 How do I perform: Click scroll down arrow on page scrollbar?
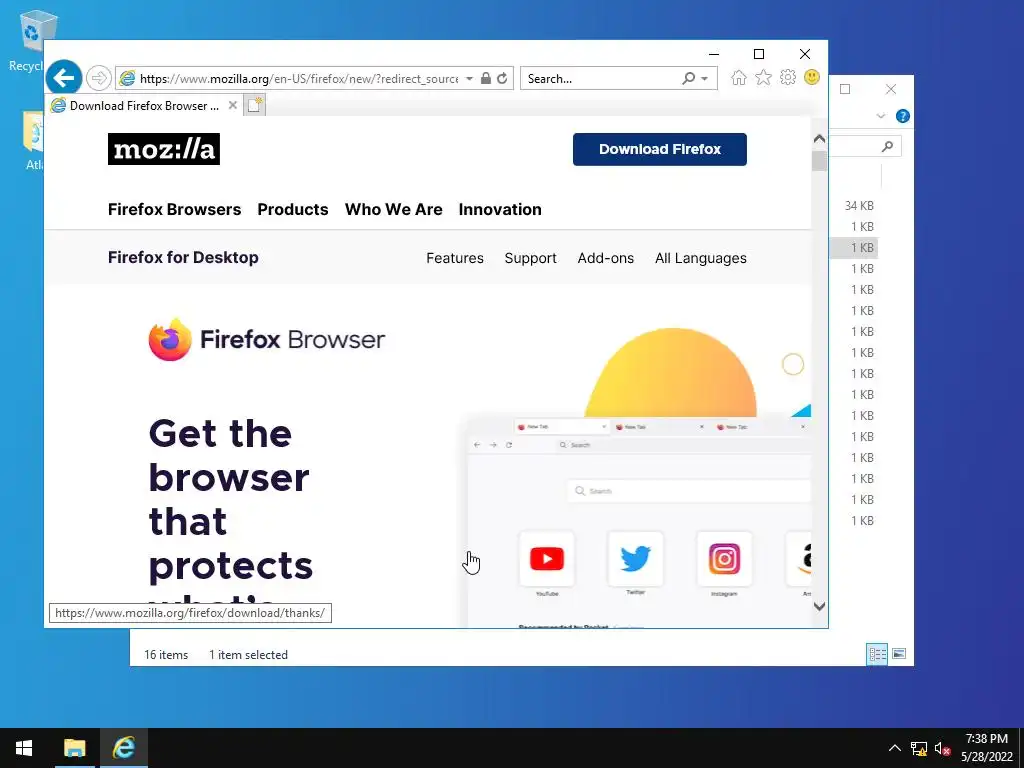(820, 607)
